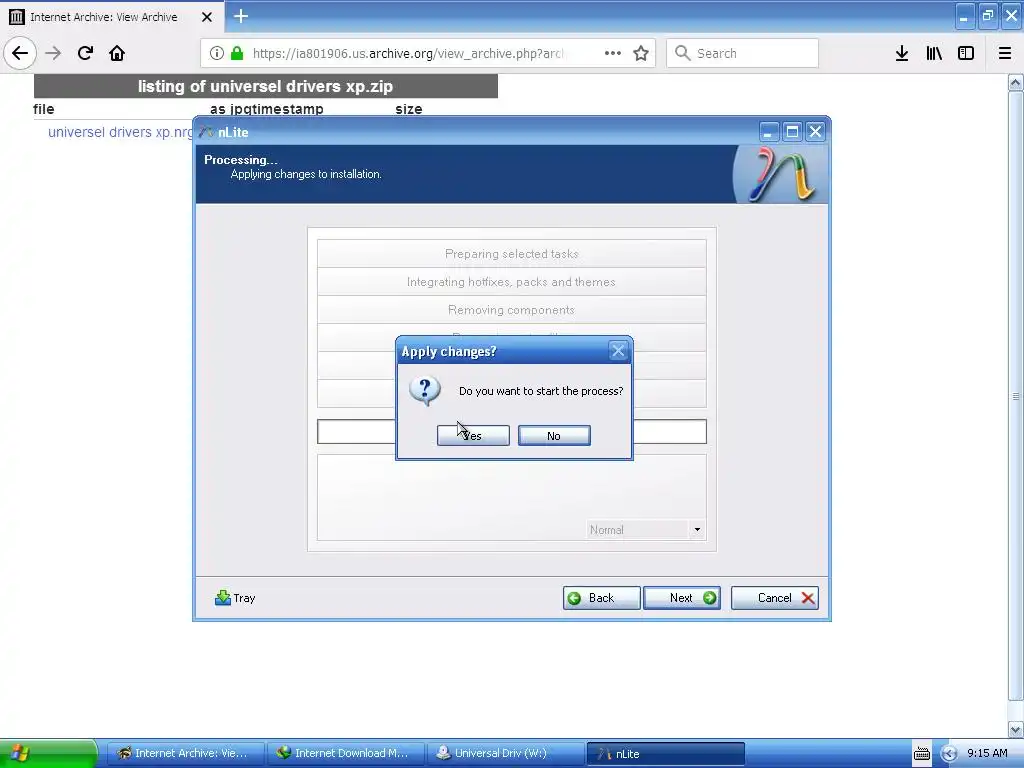Click the Next button in nLite

[682, 598]
